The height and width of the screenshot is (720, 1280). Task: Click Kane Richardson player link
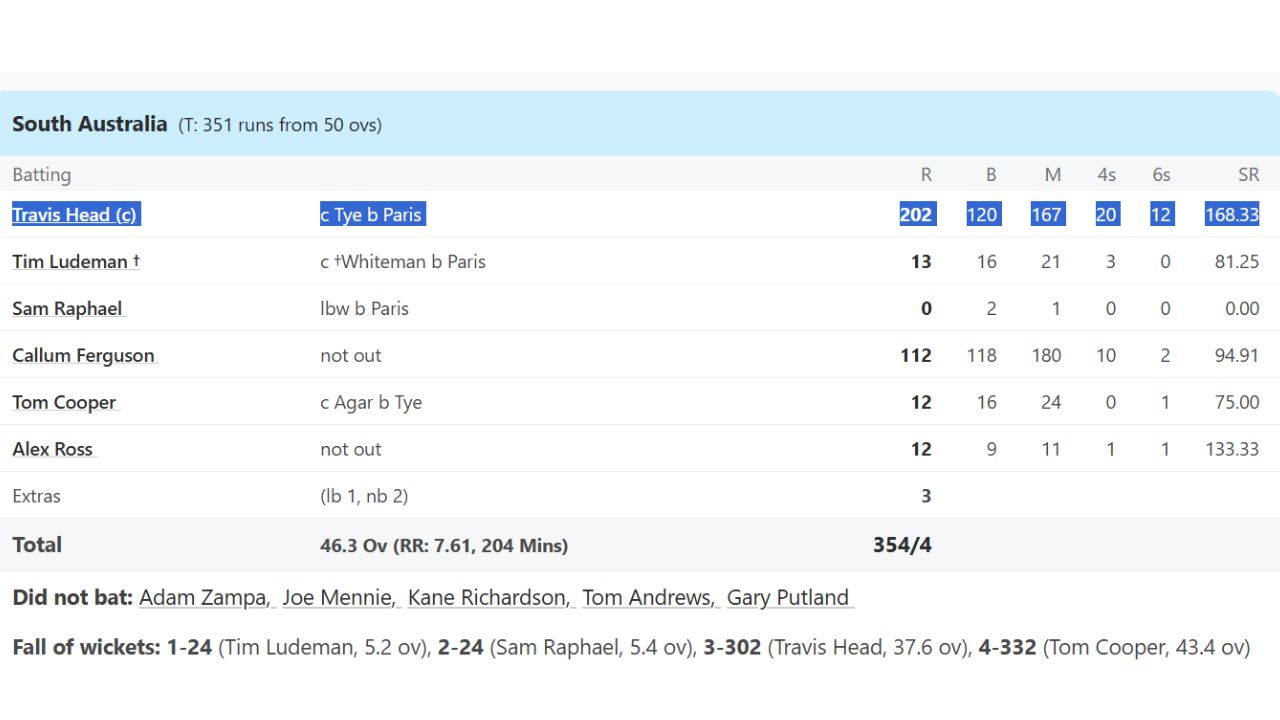(488, 598)
